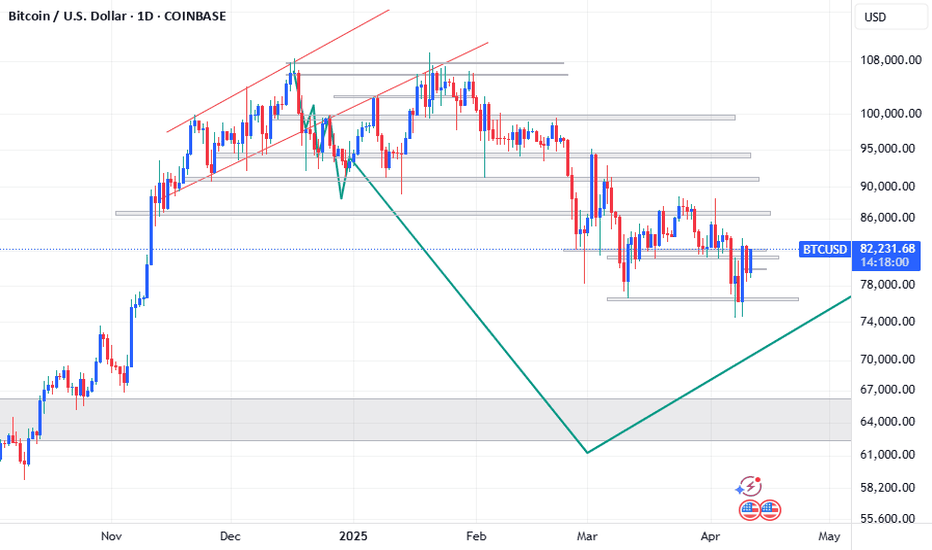The height and width of the screenshot is (550, 932).
Task: Click the Dec label on time axis
Action: pyautogui.click(x=230, y=536)
